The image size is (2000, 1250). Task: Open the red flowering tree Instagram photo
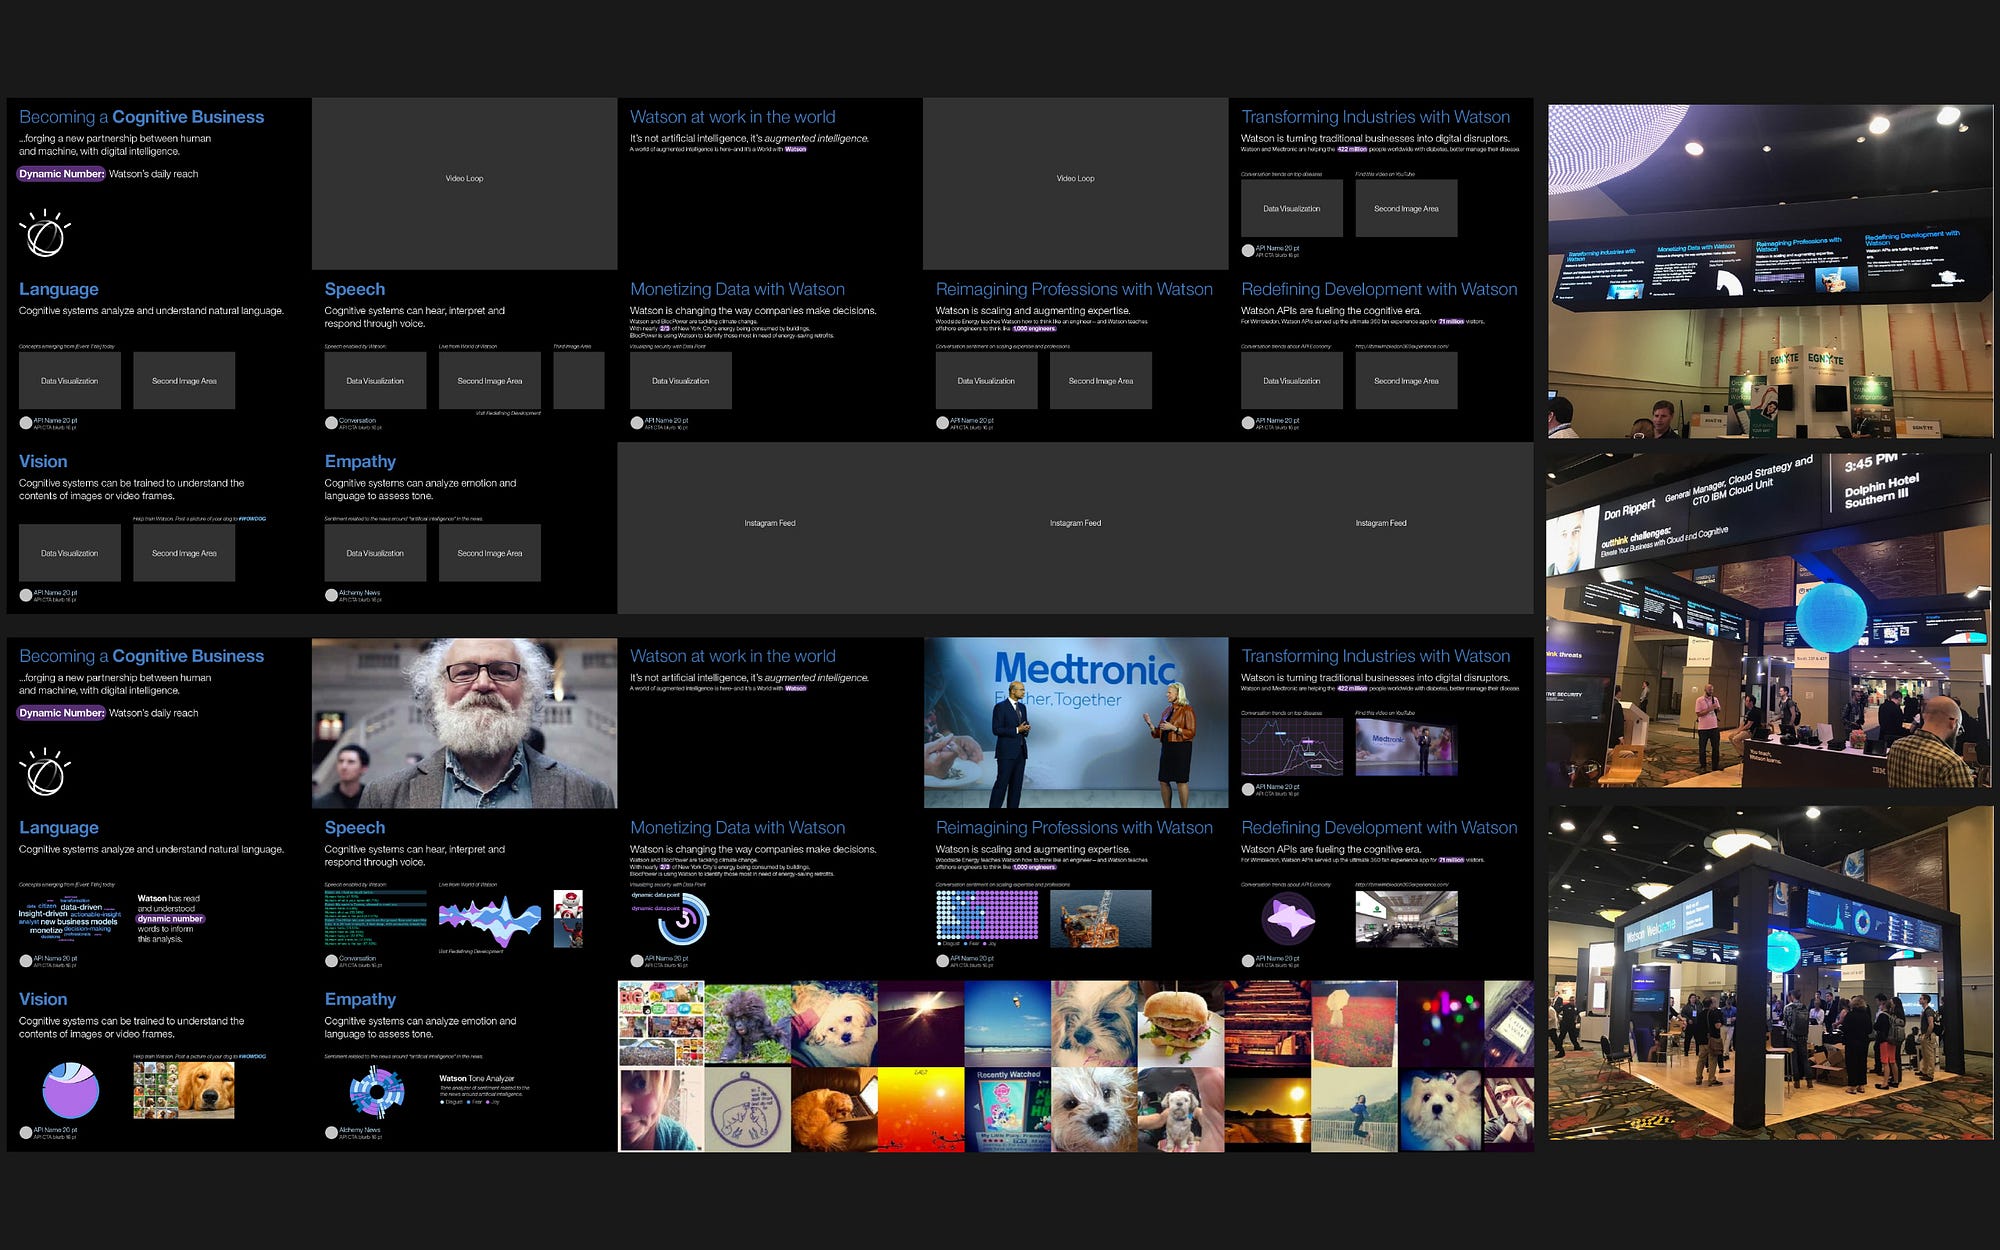[1354, 1023]
